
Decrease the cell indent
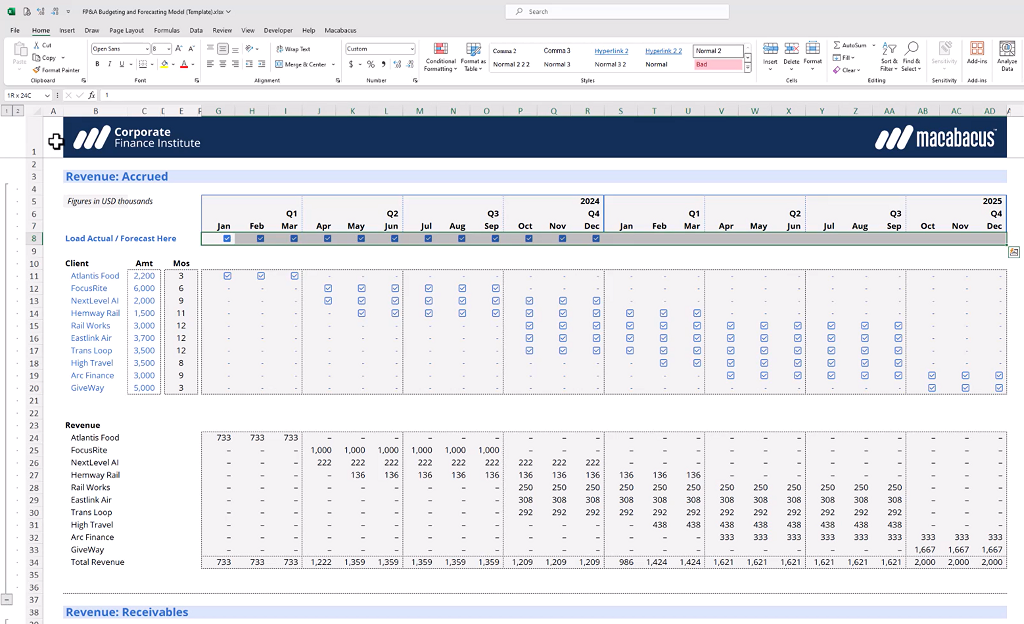click(249, 64)
